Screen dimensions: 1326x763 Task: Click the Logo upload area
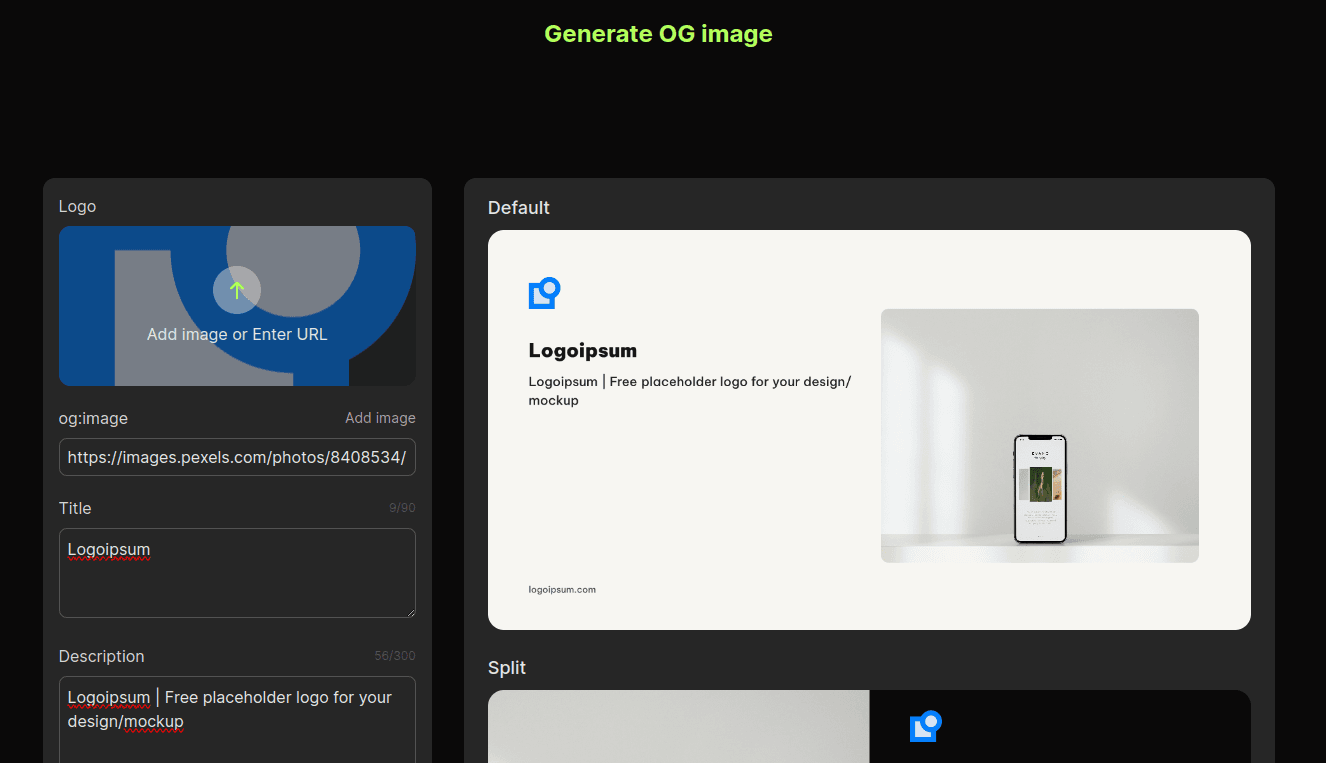tap(237, 306)
